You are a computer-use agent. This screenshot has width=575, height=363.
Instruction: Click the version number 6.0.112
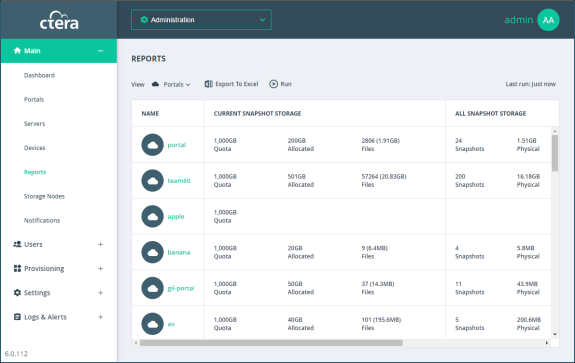(16, 354)
